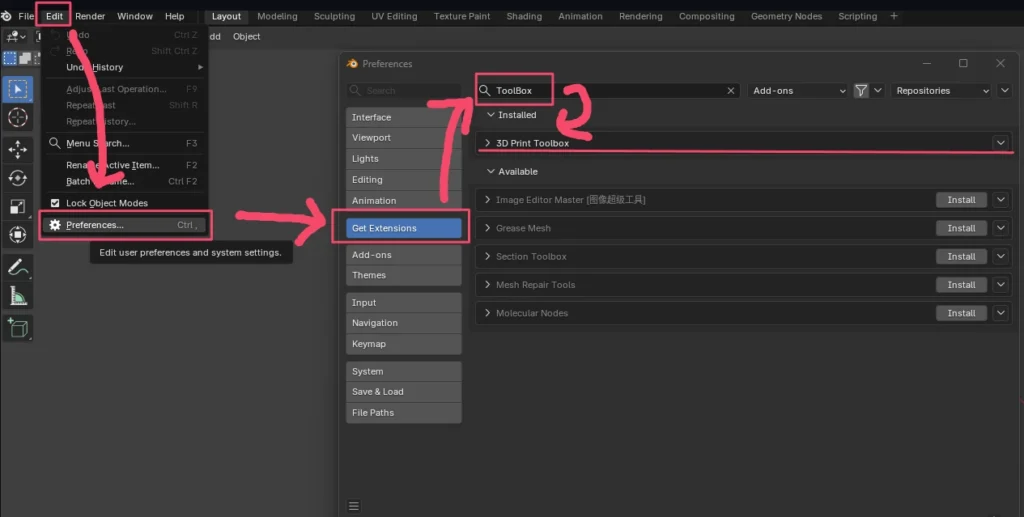
Task: Open the Add-ons preferences section
Action: coord(404,255)
